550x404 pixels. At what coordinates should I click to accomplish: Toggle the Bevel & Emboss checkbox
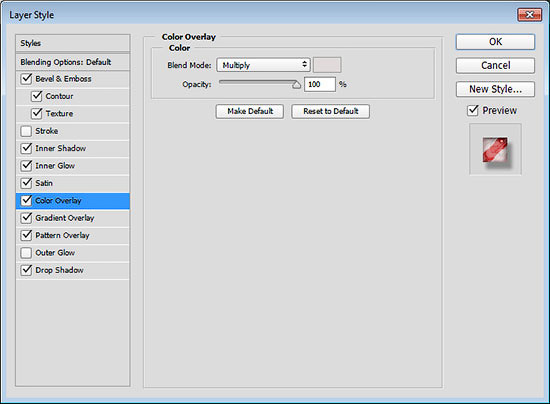(x=26, y=79)
